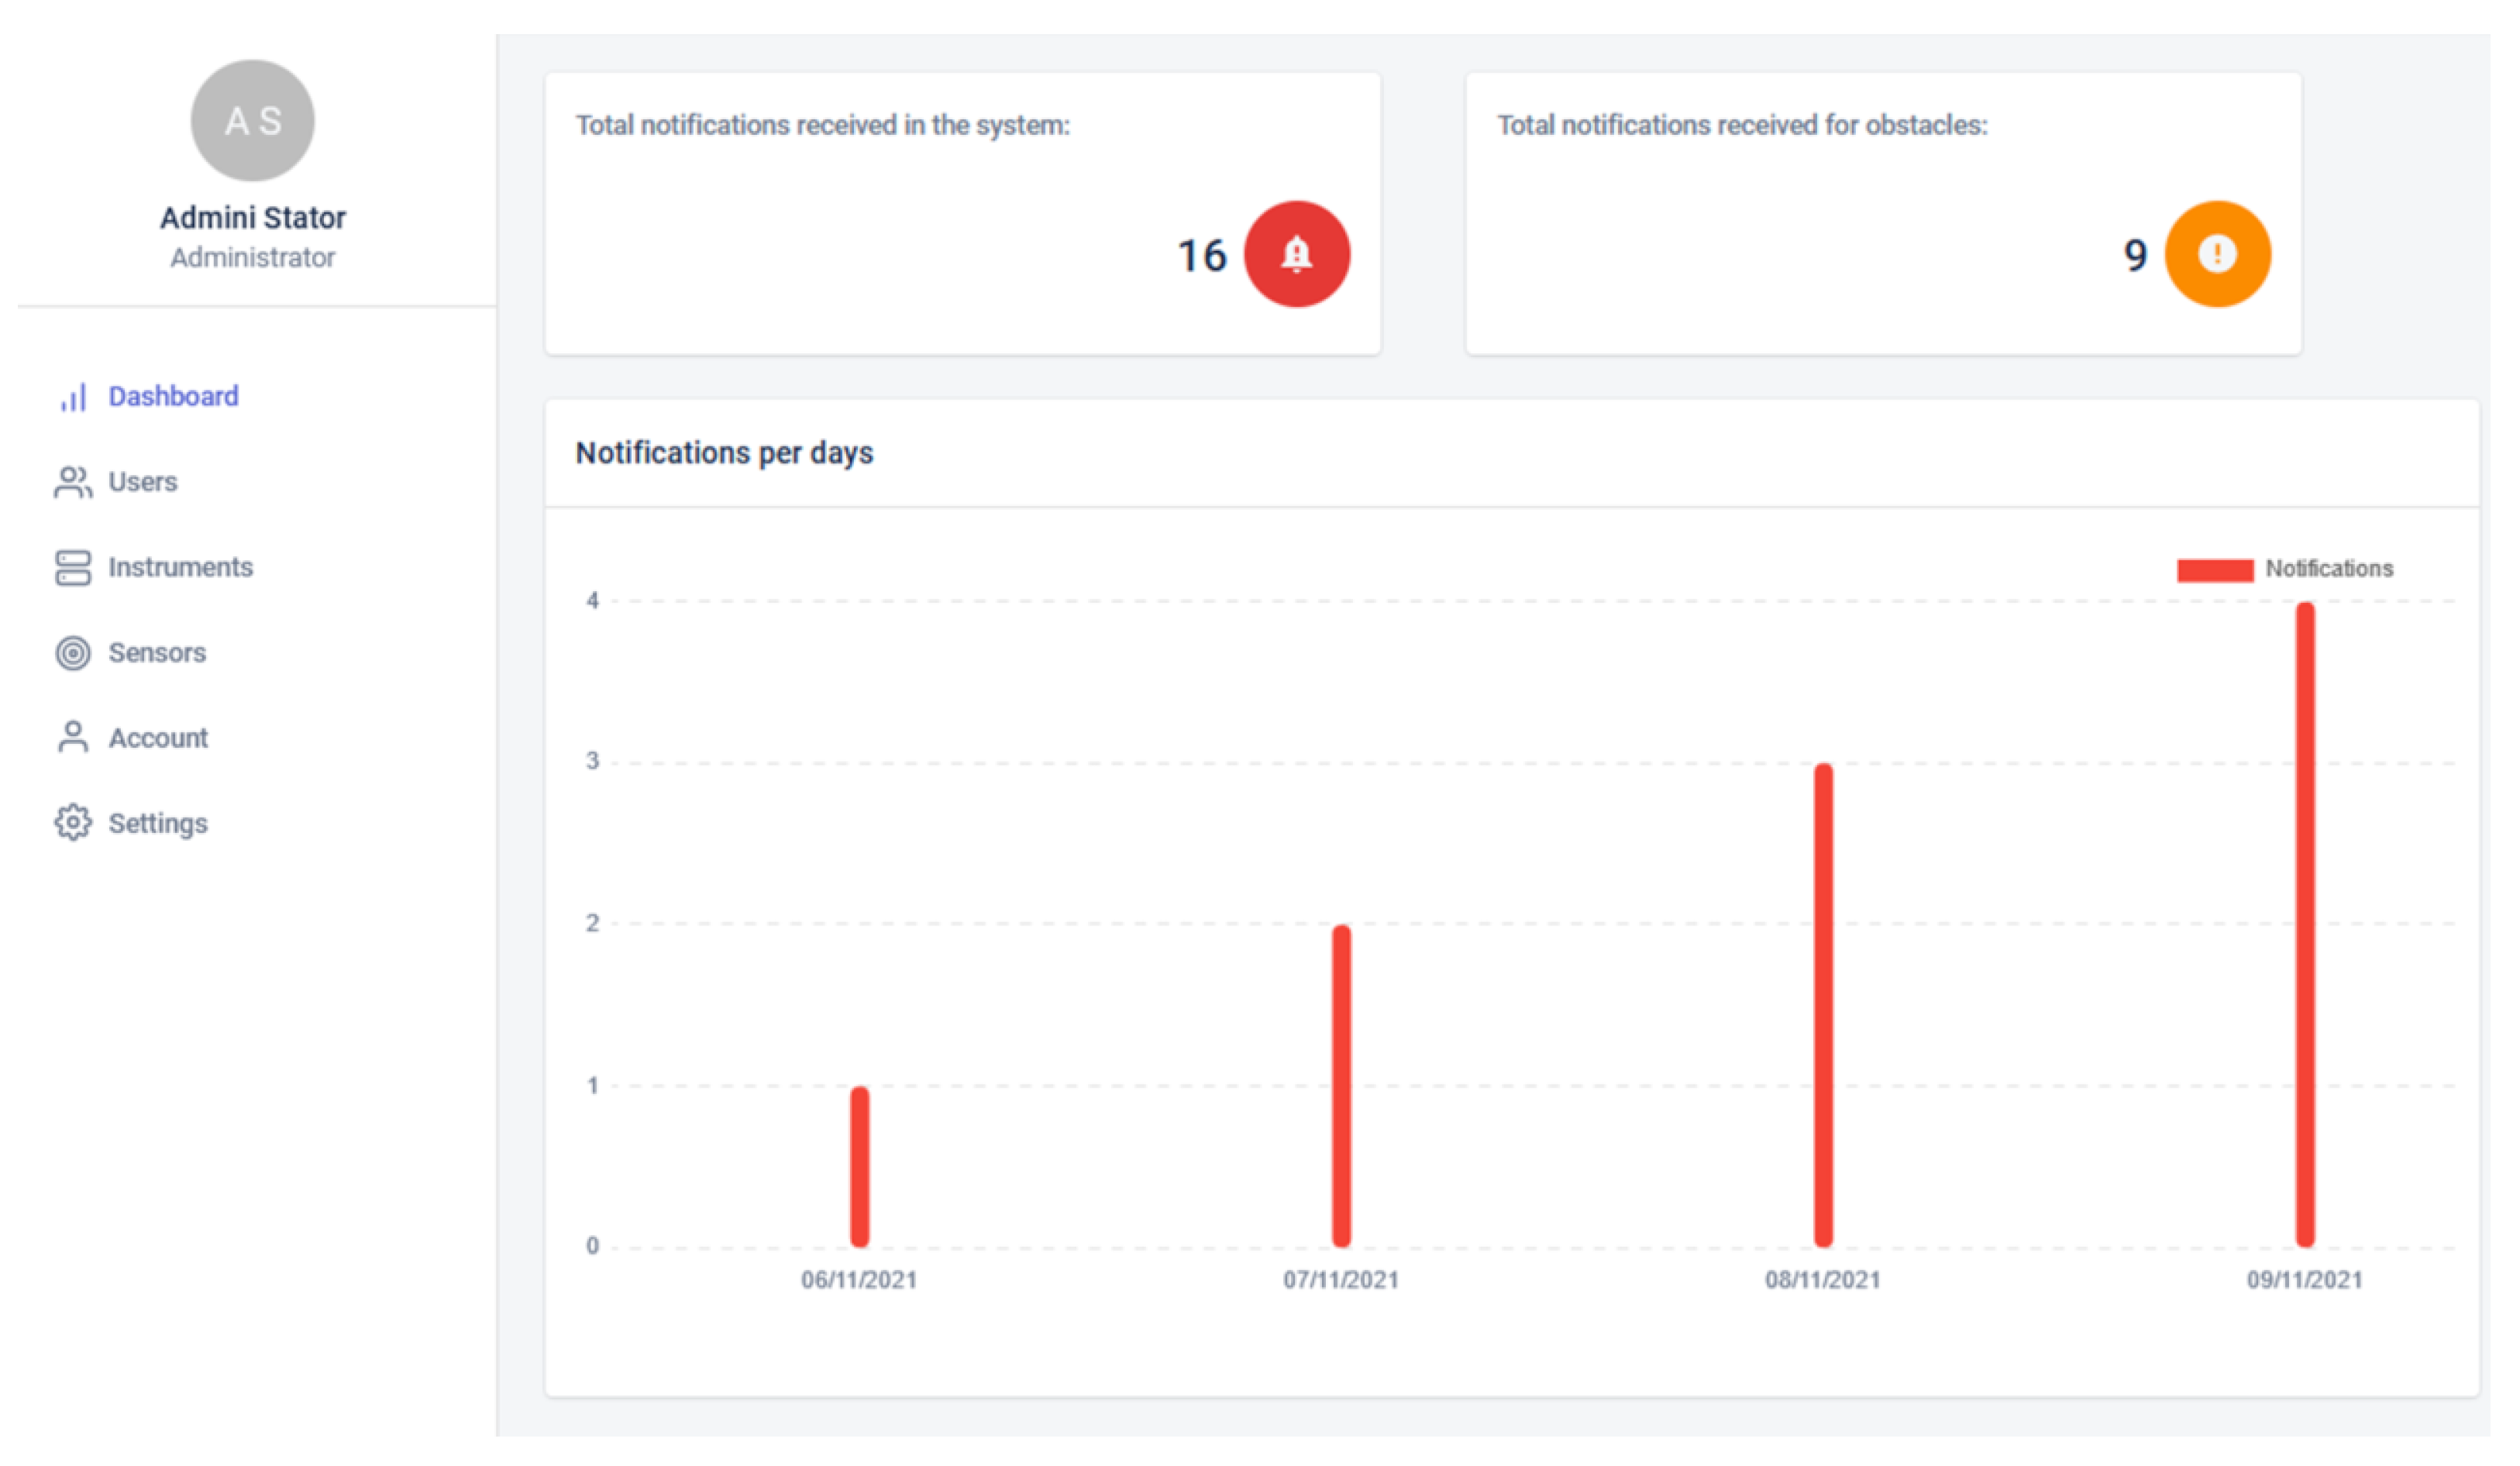Toggle the Notifications legend label

(2329, 568)
